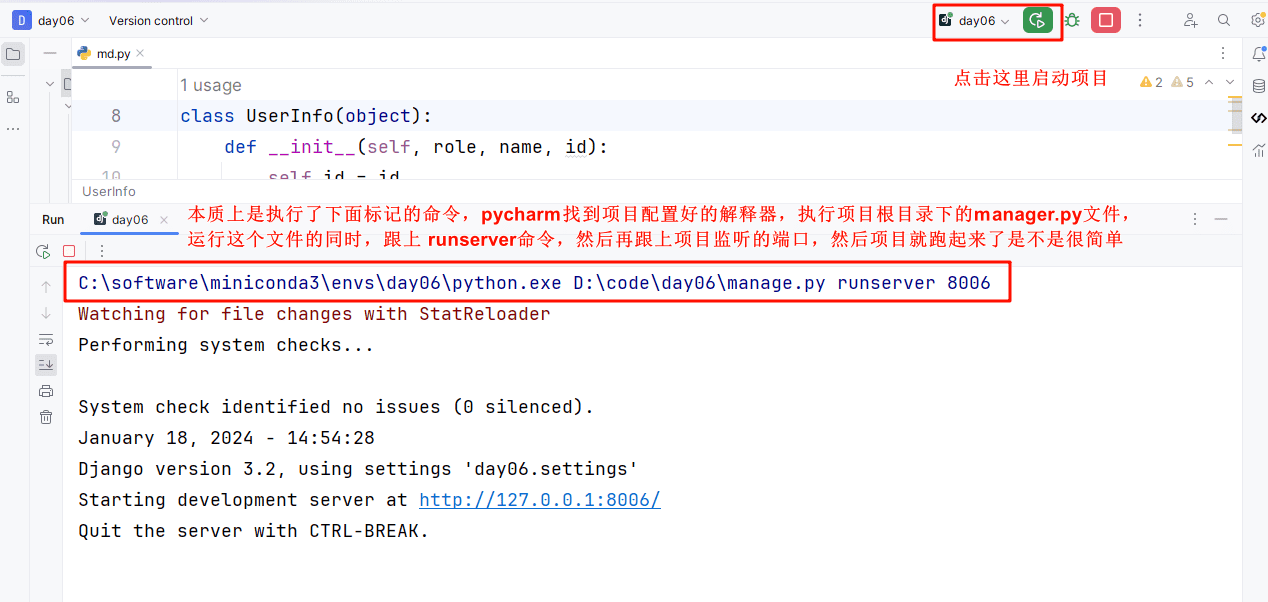
Task: Click line number 8 in the editor gutter
Action: [x=116, y=116]
